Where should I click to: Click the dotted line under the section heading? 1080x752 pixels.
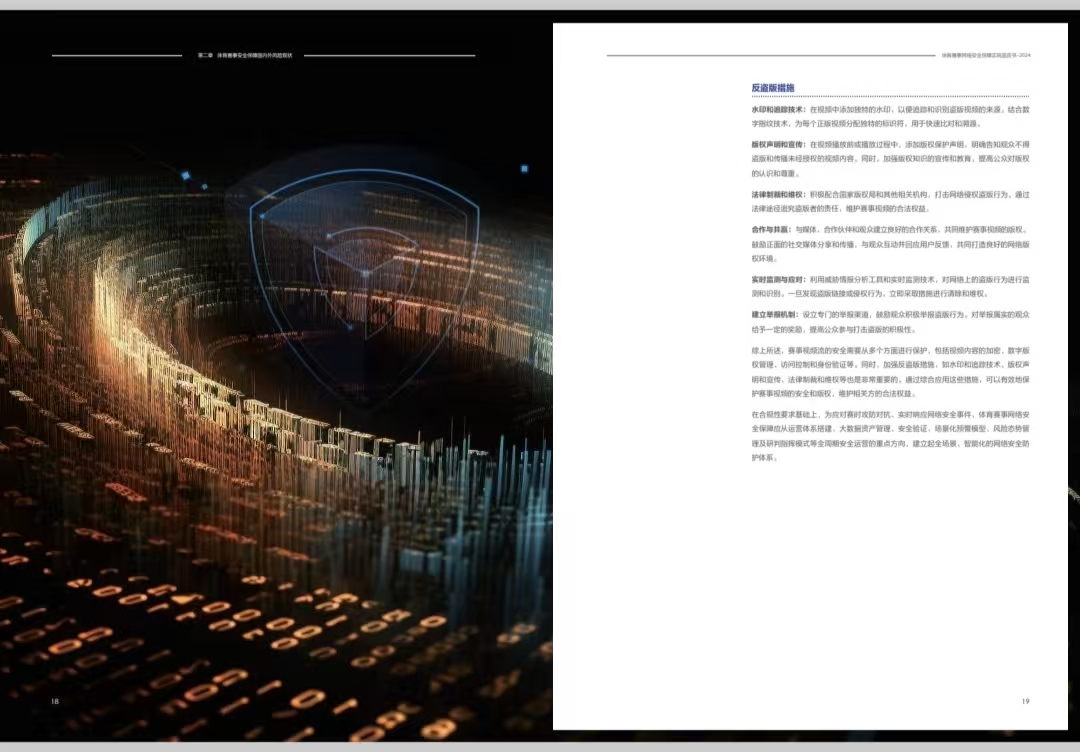click(890, 97)
